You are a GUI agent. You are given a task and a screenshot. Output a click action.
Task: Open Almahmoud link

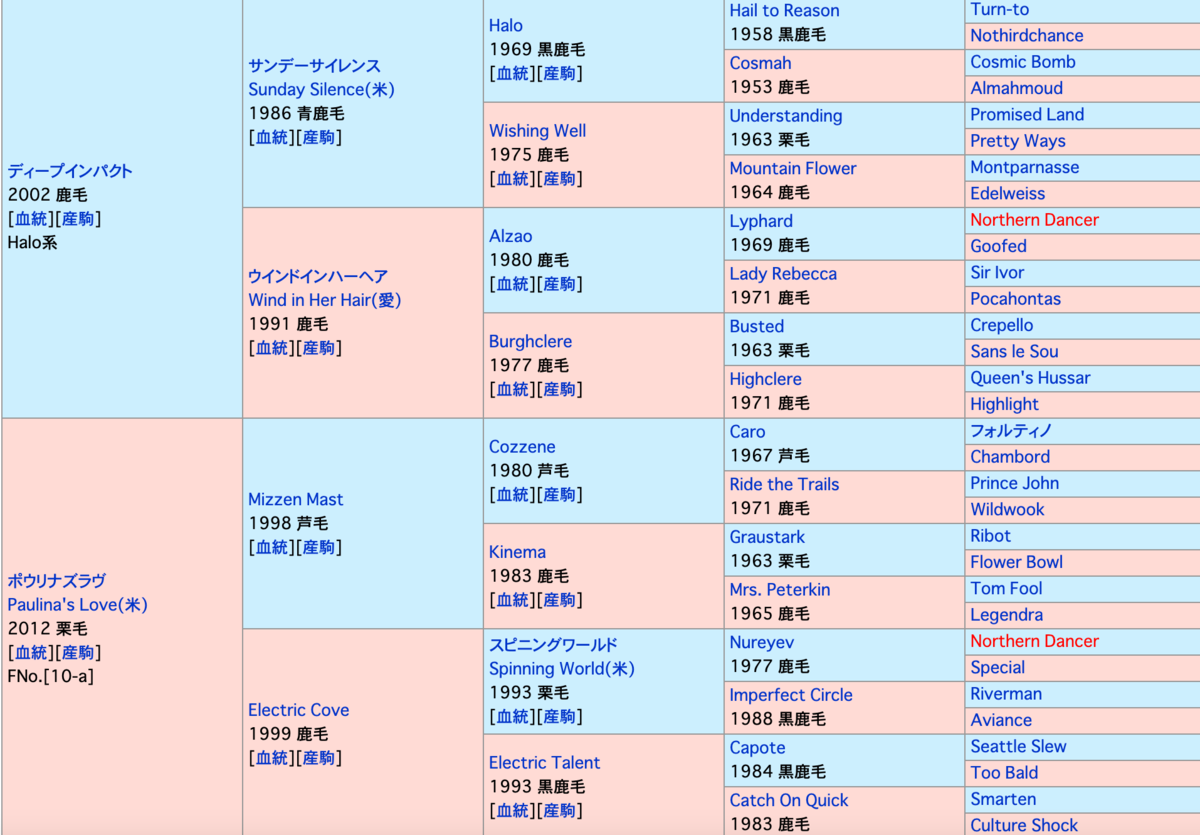(x=1017, y=88)
